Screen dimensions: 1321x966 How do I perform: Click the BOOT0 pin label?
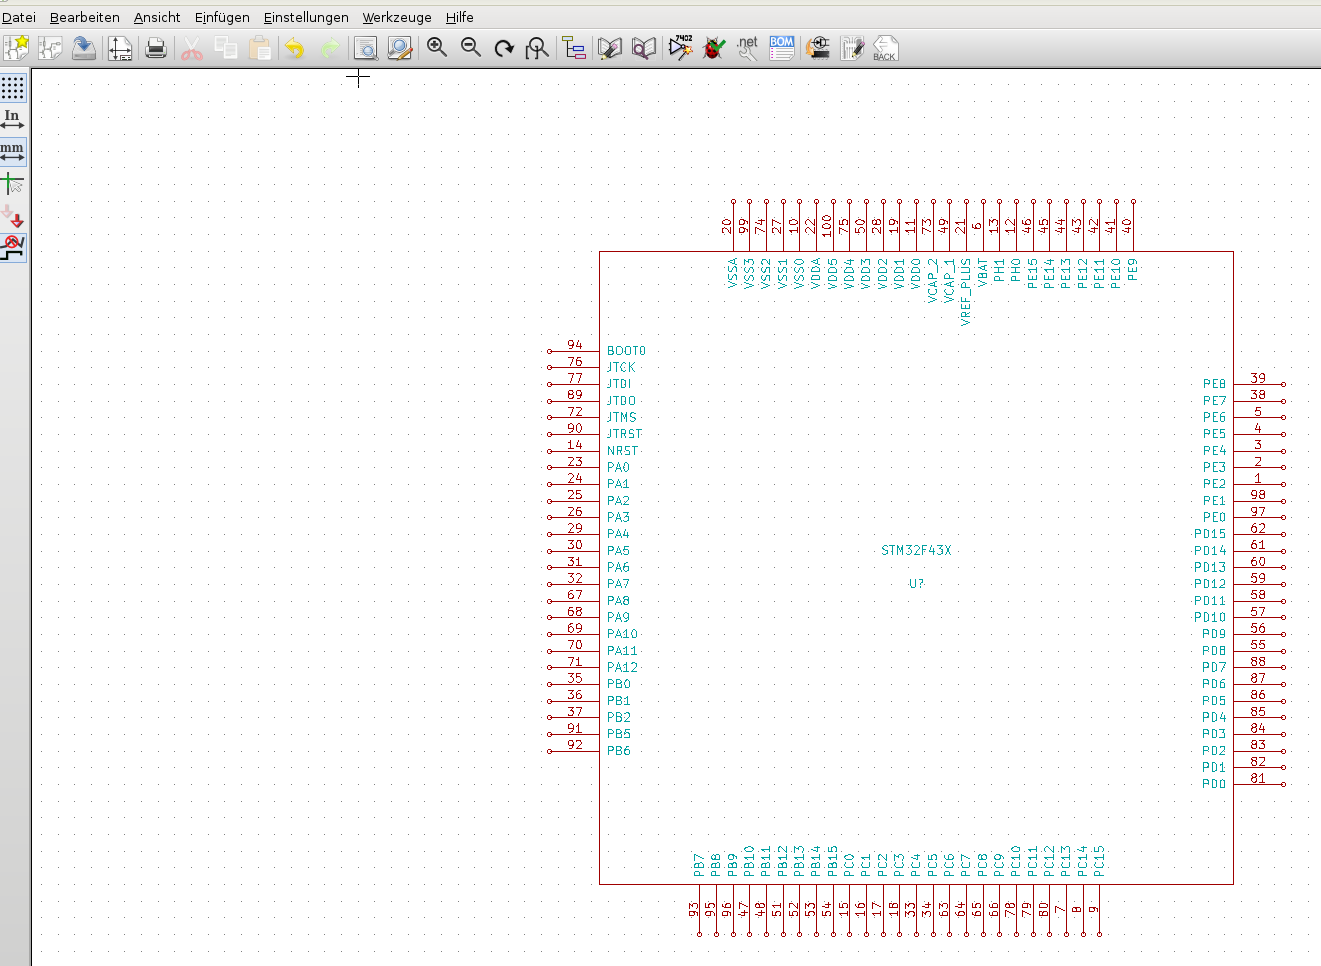627,351
